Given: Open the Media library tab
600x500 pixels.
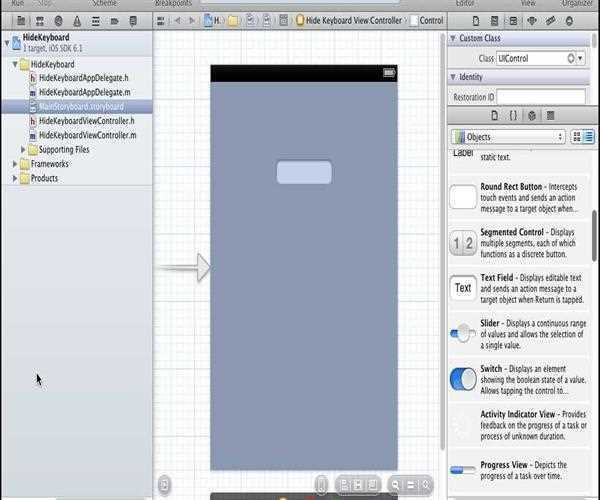Looking at the screenshot, I should click(551, 116).
